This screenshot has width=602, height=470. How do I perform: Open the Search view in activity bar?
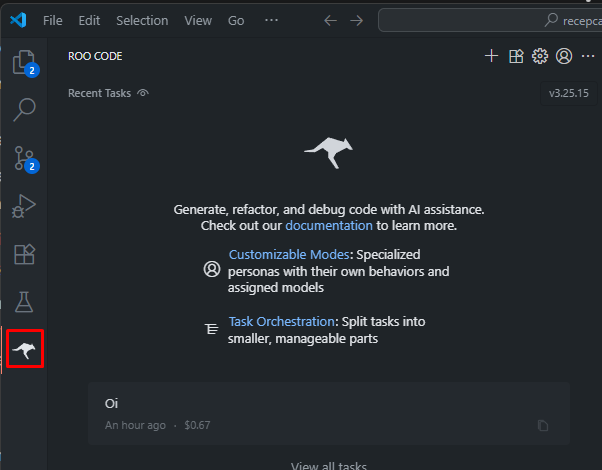point(23,110)
